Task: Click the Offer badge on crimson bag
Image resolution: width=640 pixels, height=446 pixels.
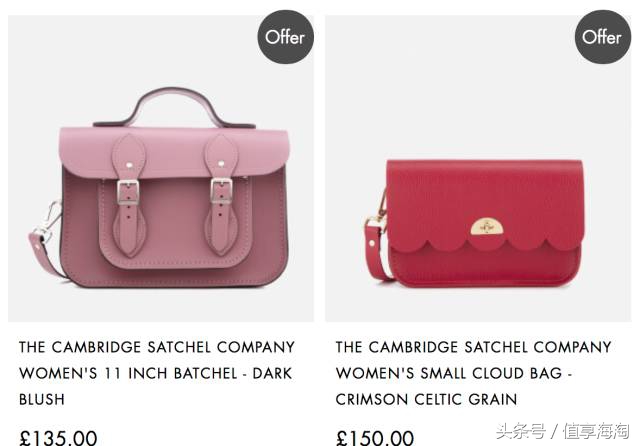Action: (x=602, y=37)
